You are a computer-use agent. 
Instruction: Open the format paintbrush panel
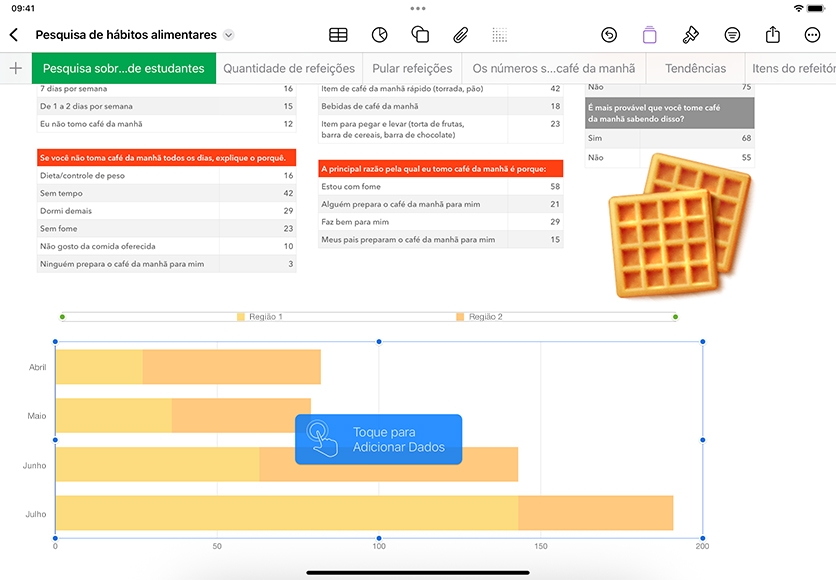point(690,35)
